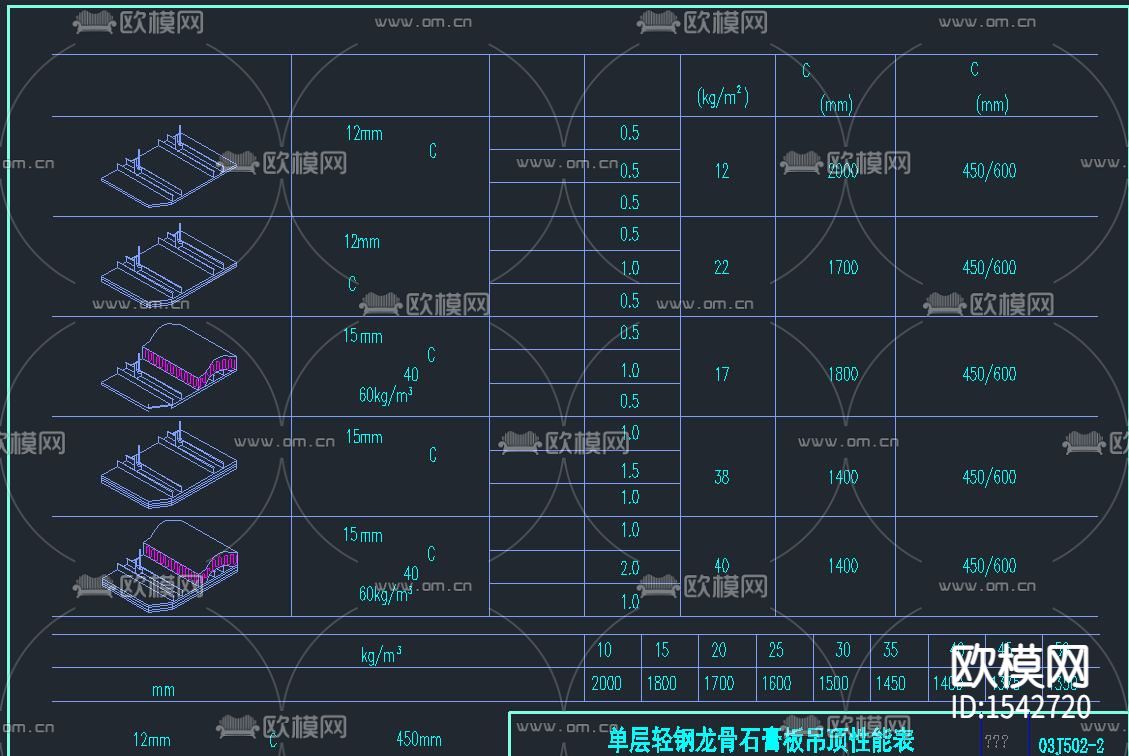
Task: Click the "???" cell in the title block
Action: [996, 741]
